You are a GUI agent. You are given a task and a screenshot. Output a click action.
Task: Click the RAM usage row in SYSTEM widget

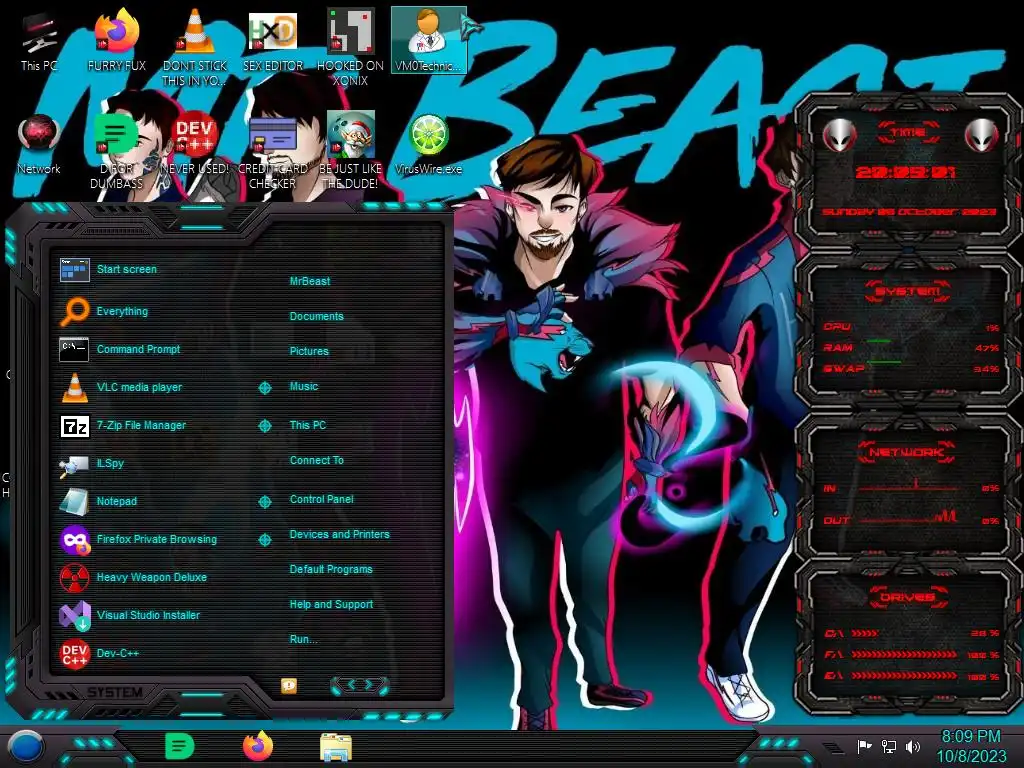pyautogui.click(x=910, y=347)
